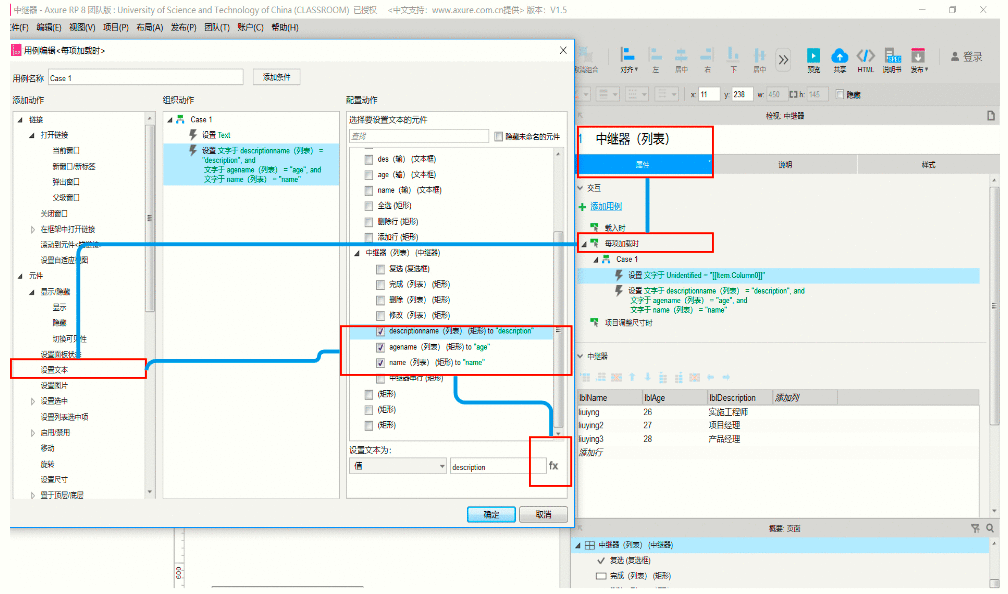Click the Publish (发布) toolbar icon

click(x=918, y=56)
